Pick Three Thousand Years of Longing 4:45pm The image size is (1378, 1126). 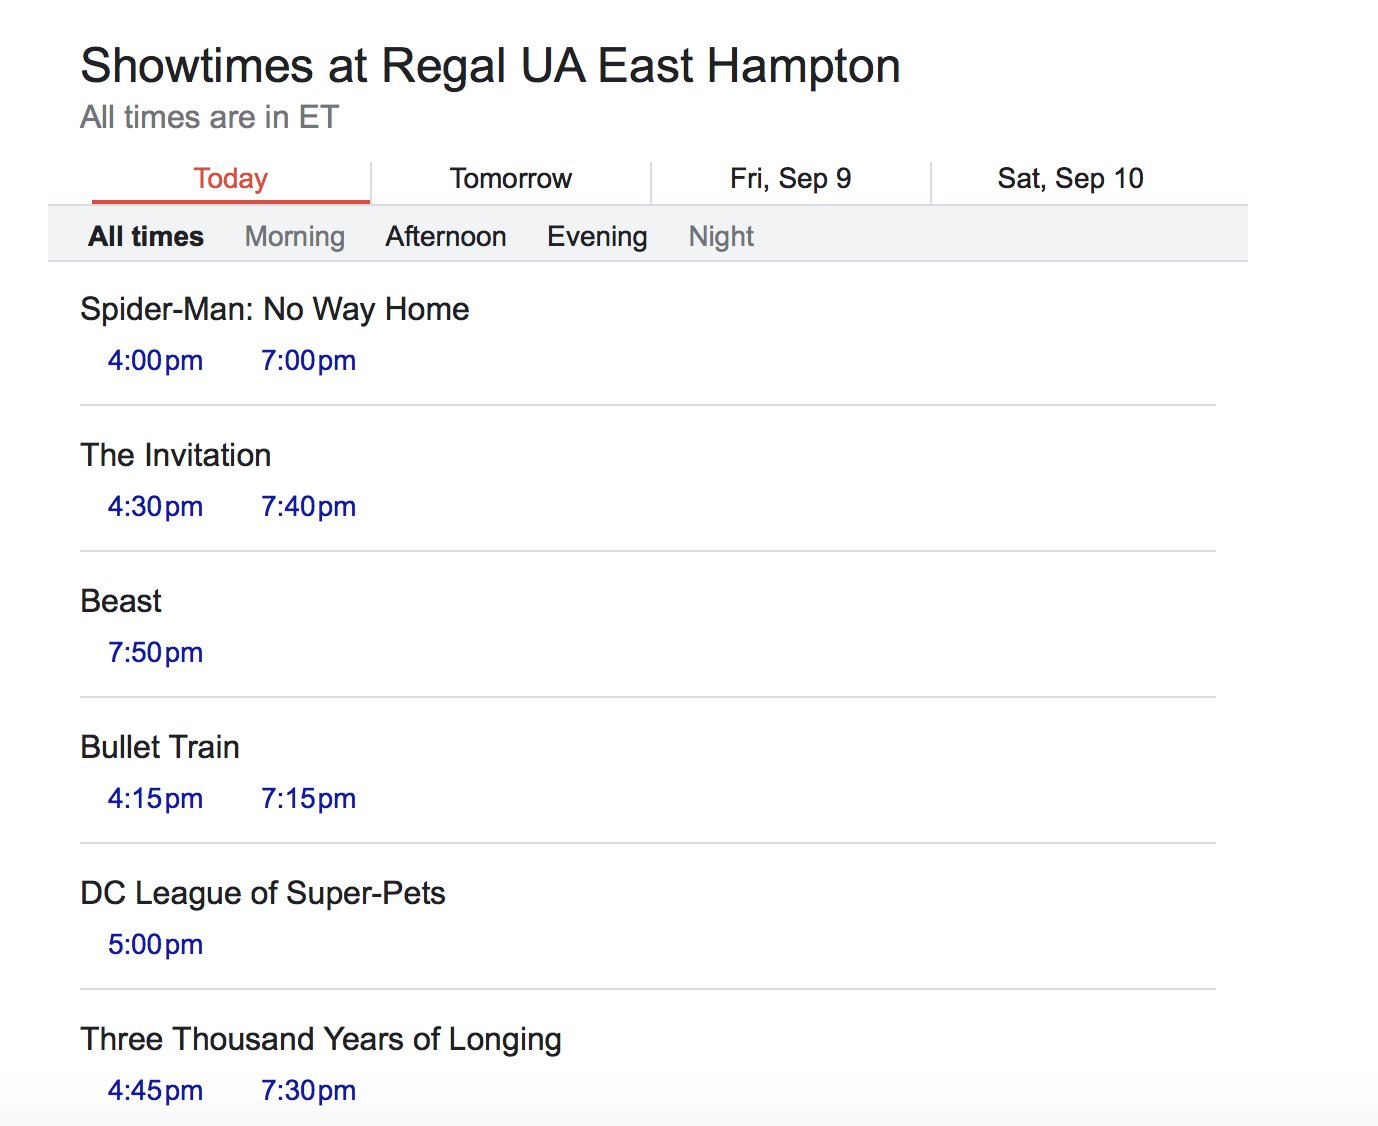coord(156,1091)
